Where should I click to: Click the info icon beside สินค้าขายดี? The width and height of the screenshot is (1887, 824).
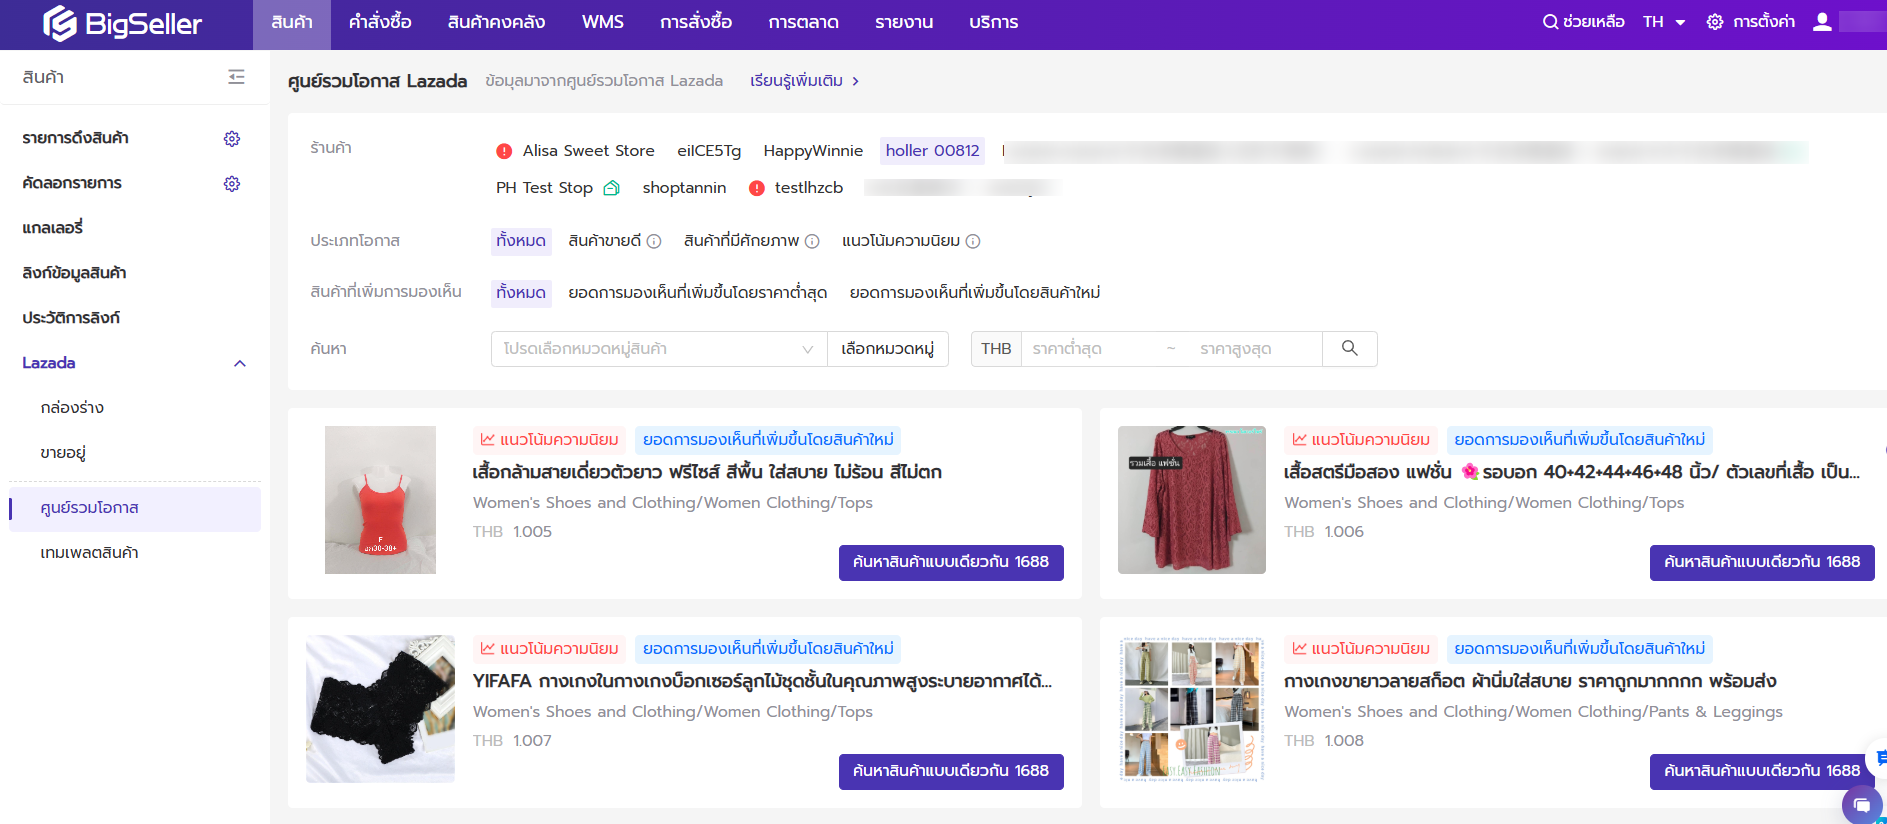click(x=654, y=241)
